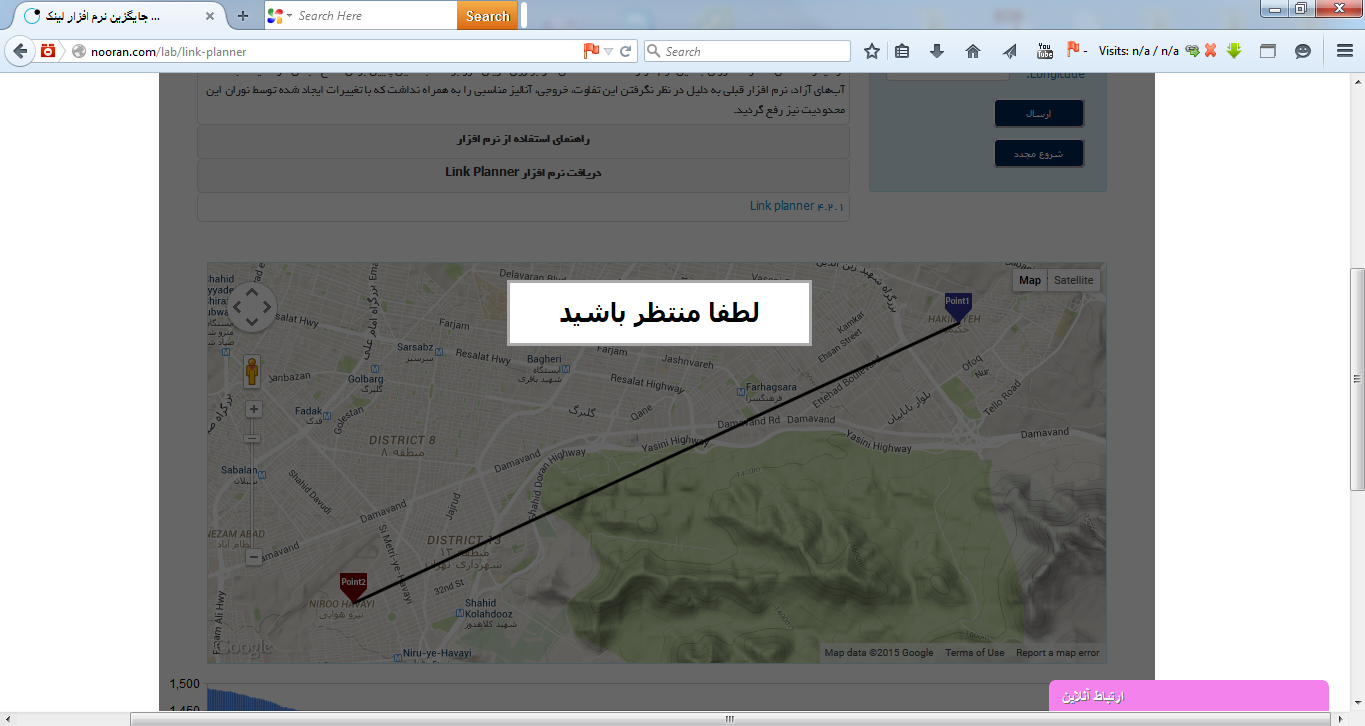Pan the map right with the arrow control
Viewport: 1365px width, 726px height.
[x=268, y=307]
